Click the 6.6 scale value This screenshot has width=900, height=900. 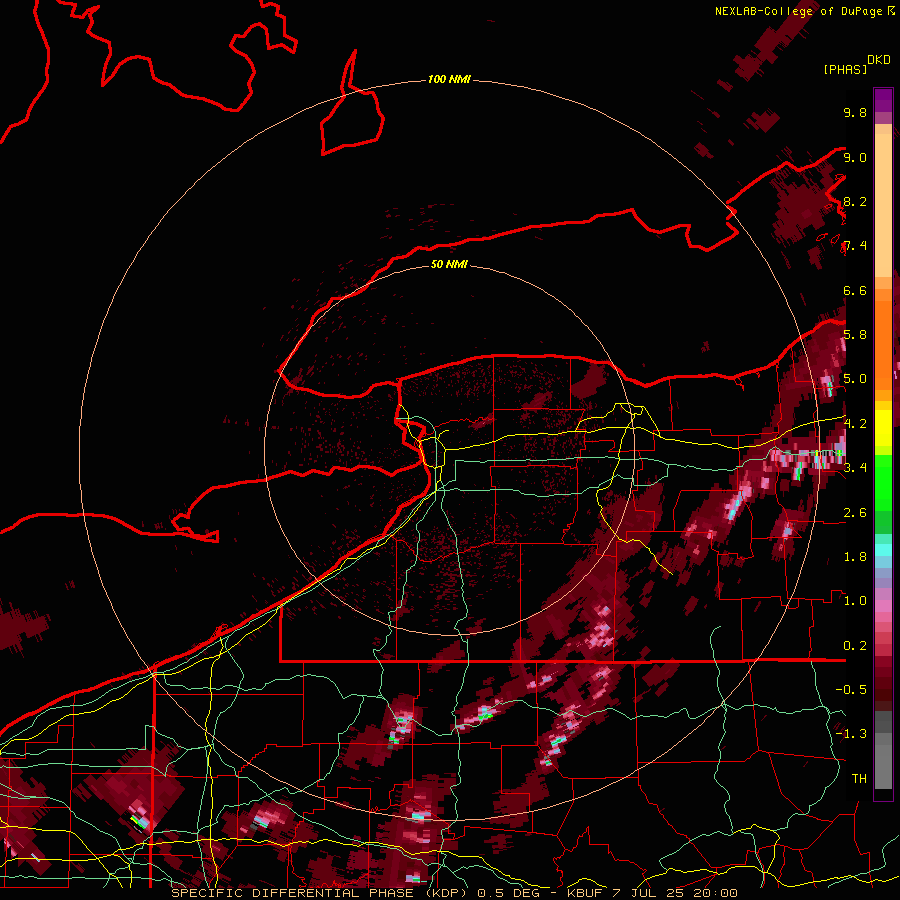855,290
